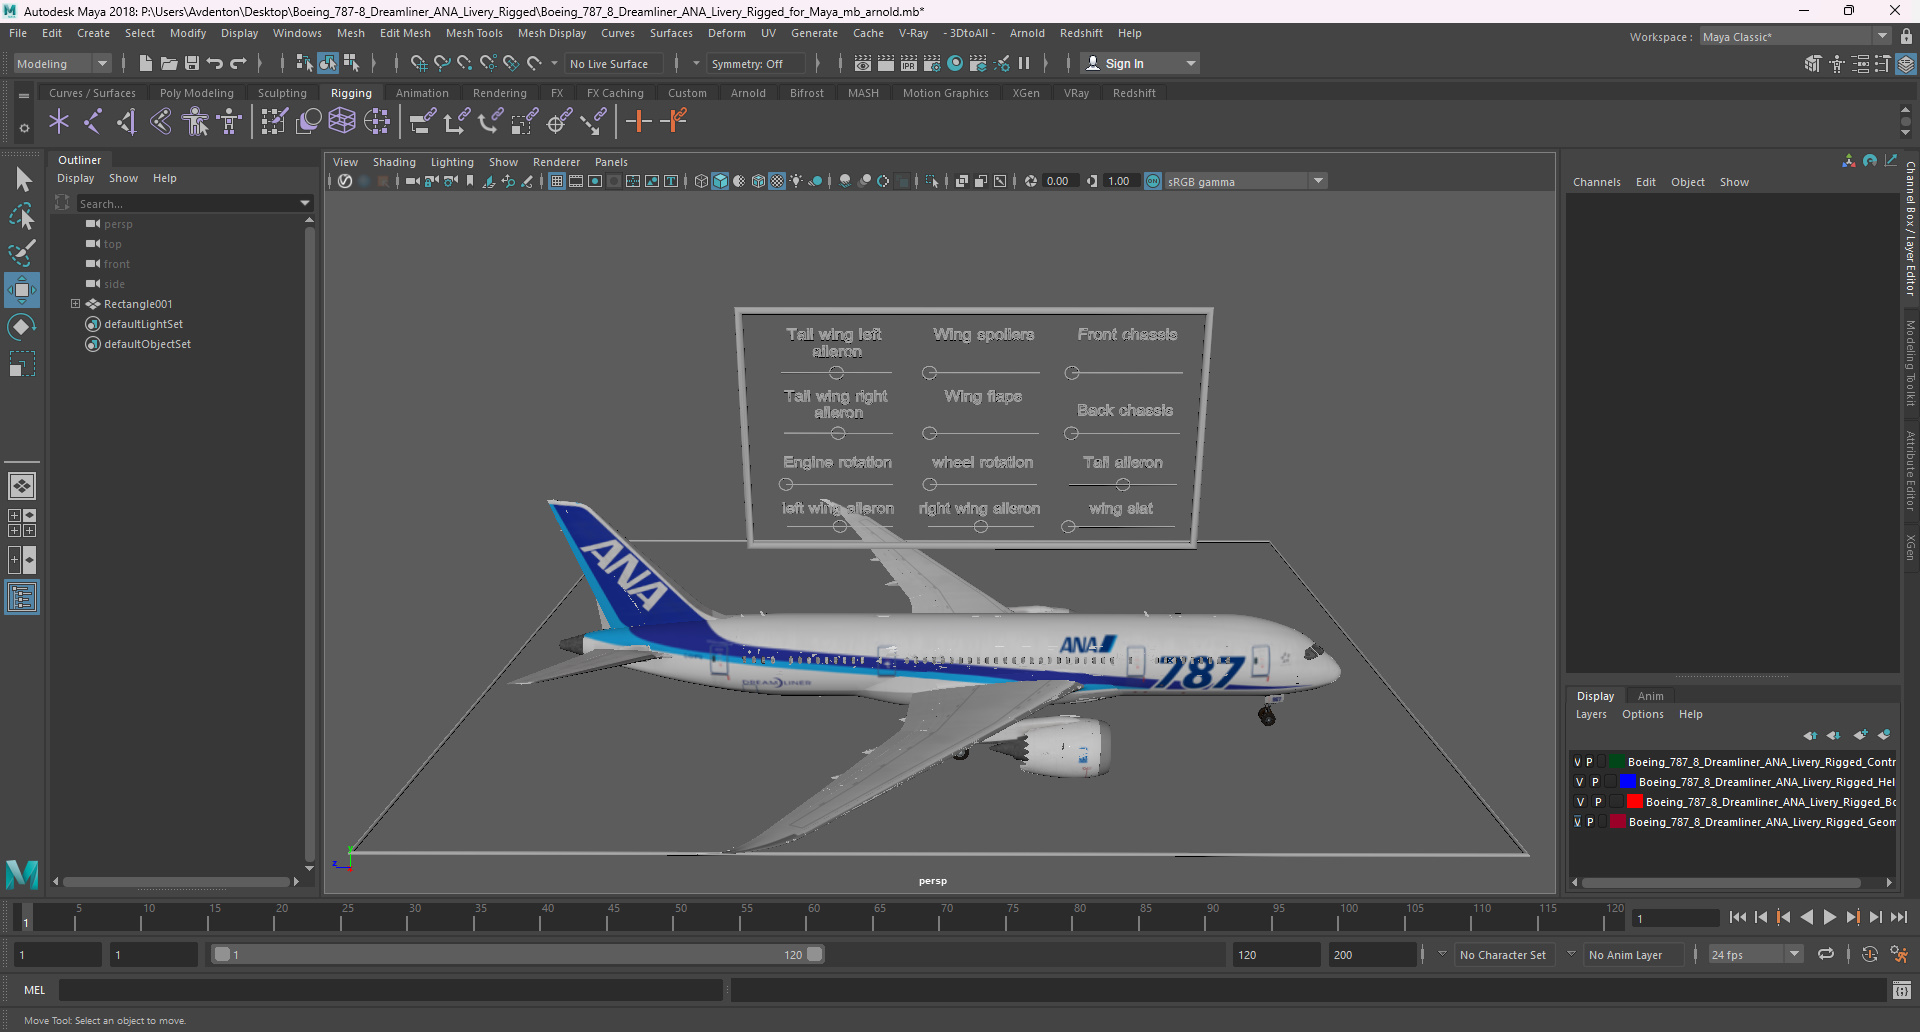Toggle visibility V of the Geom layer
Image resolution: width=1920 pixels, height=1032 pixels.
point(1578,822)
